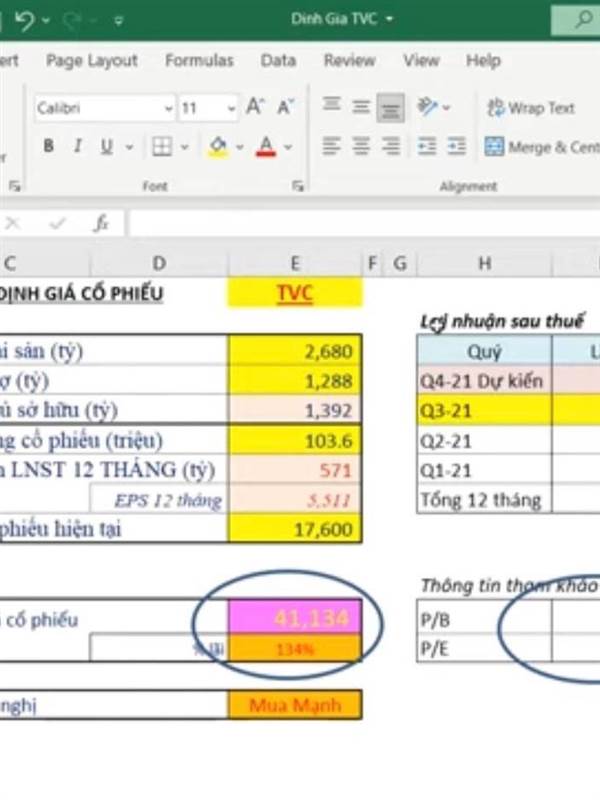
Task: Click the TVC ticker cell
Action: click(x=295, y=293)
